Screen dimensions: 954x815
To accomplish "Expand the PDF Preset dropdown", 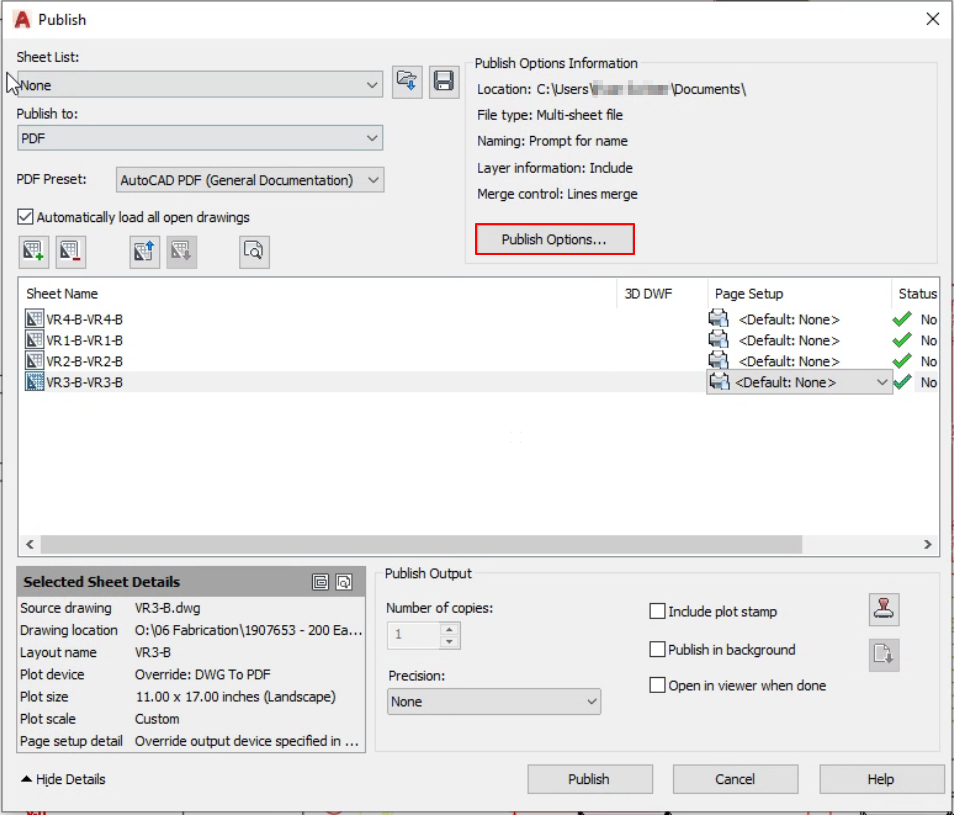I will click(250, 180).
